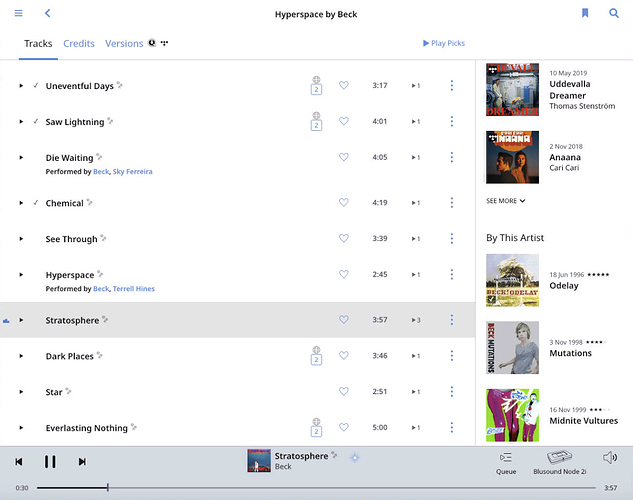633x500 pixels.
Task: Expand Hyperspace row triangle
Action: pos(21,274)
